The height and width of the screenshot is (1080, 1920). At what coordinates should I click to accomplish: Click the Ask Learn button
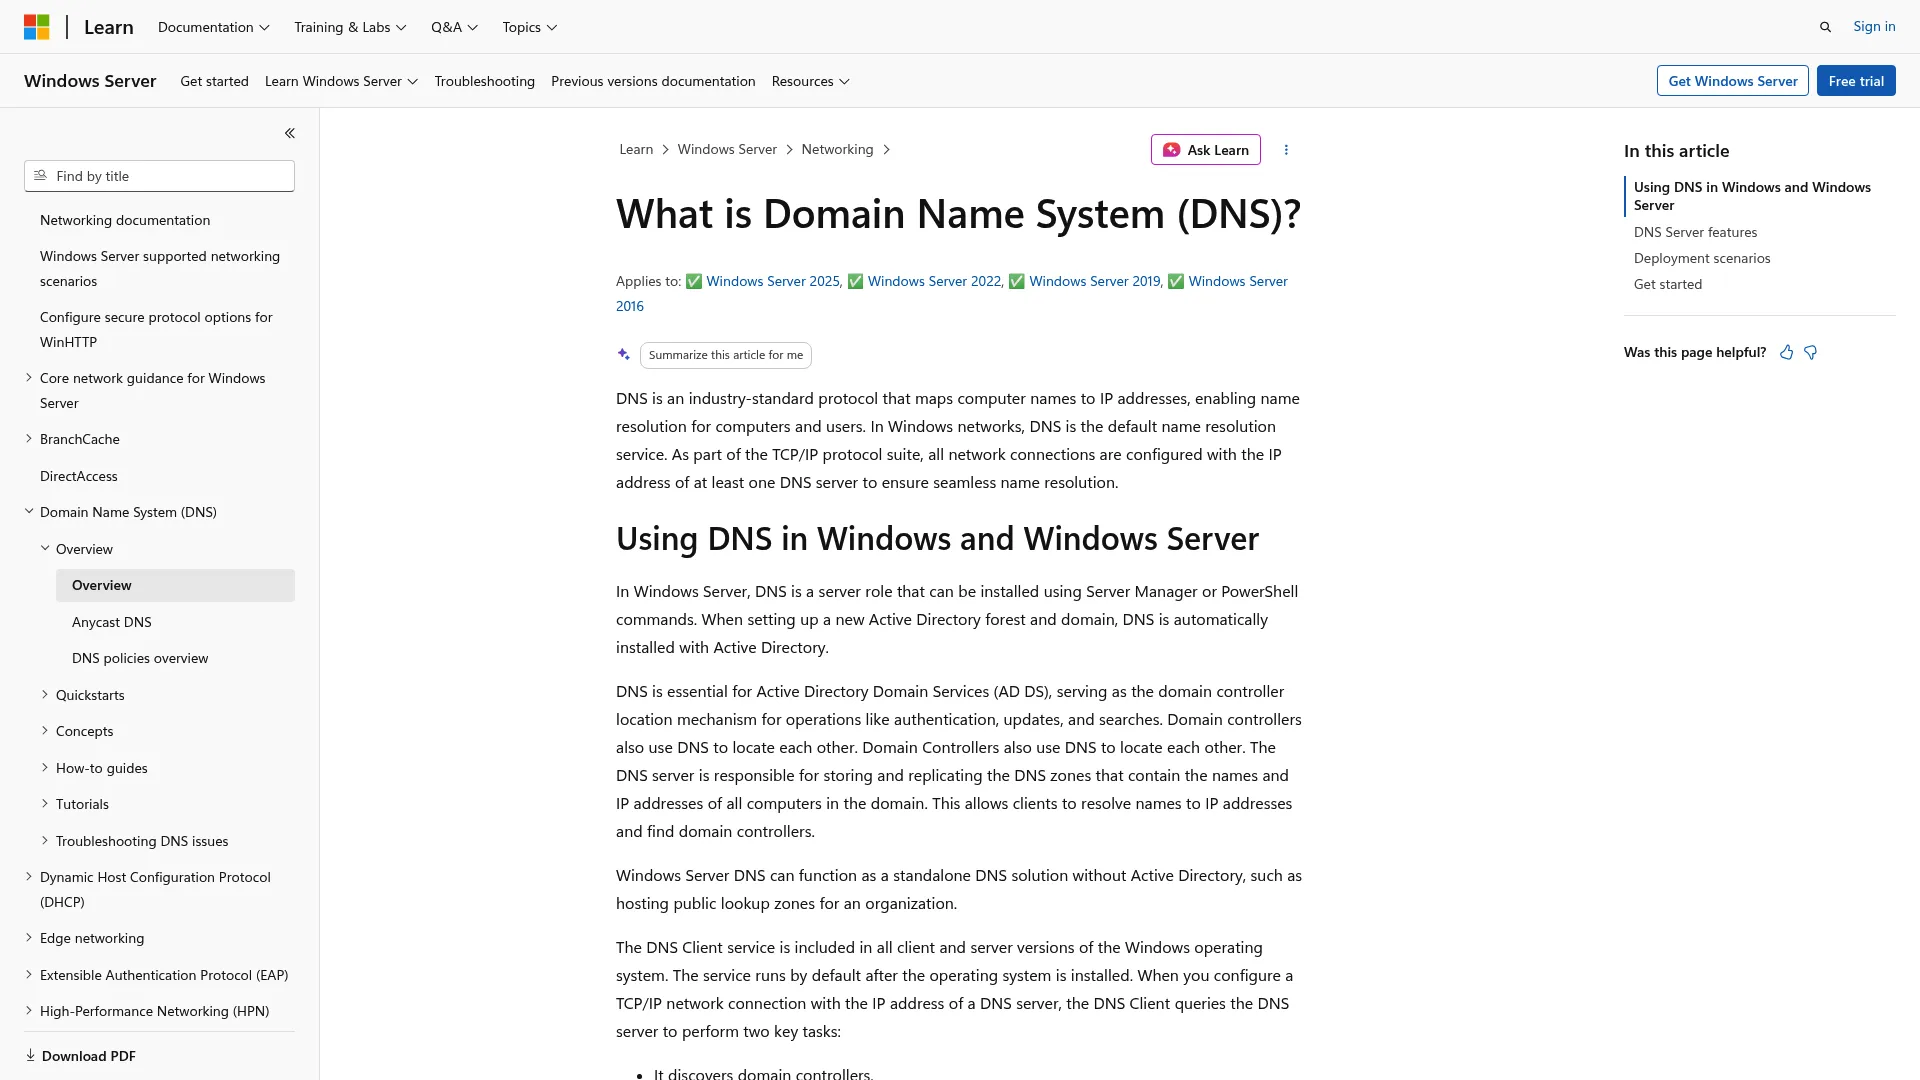(1206, 150)
